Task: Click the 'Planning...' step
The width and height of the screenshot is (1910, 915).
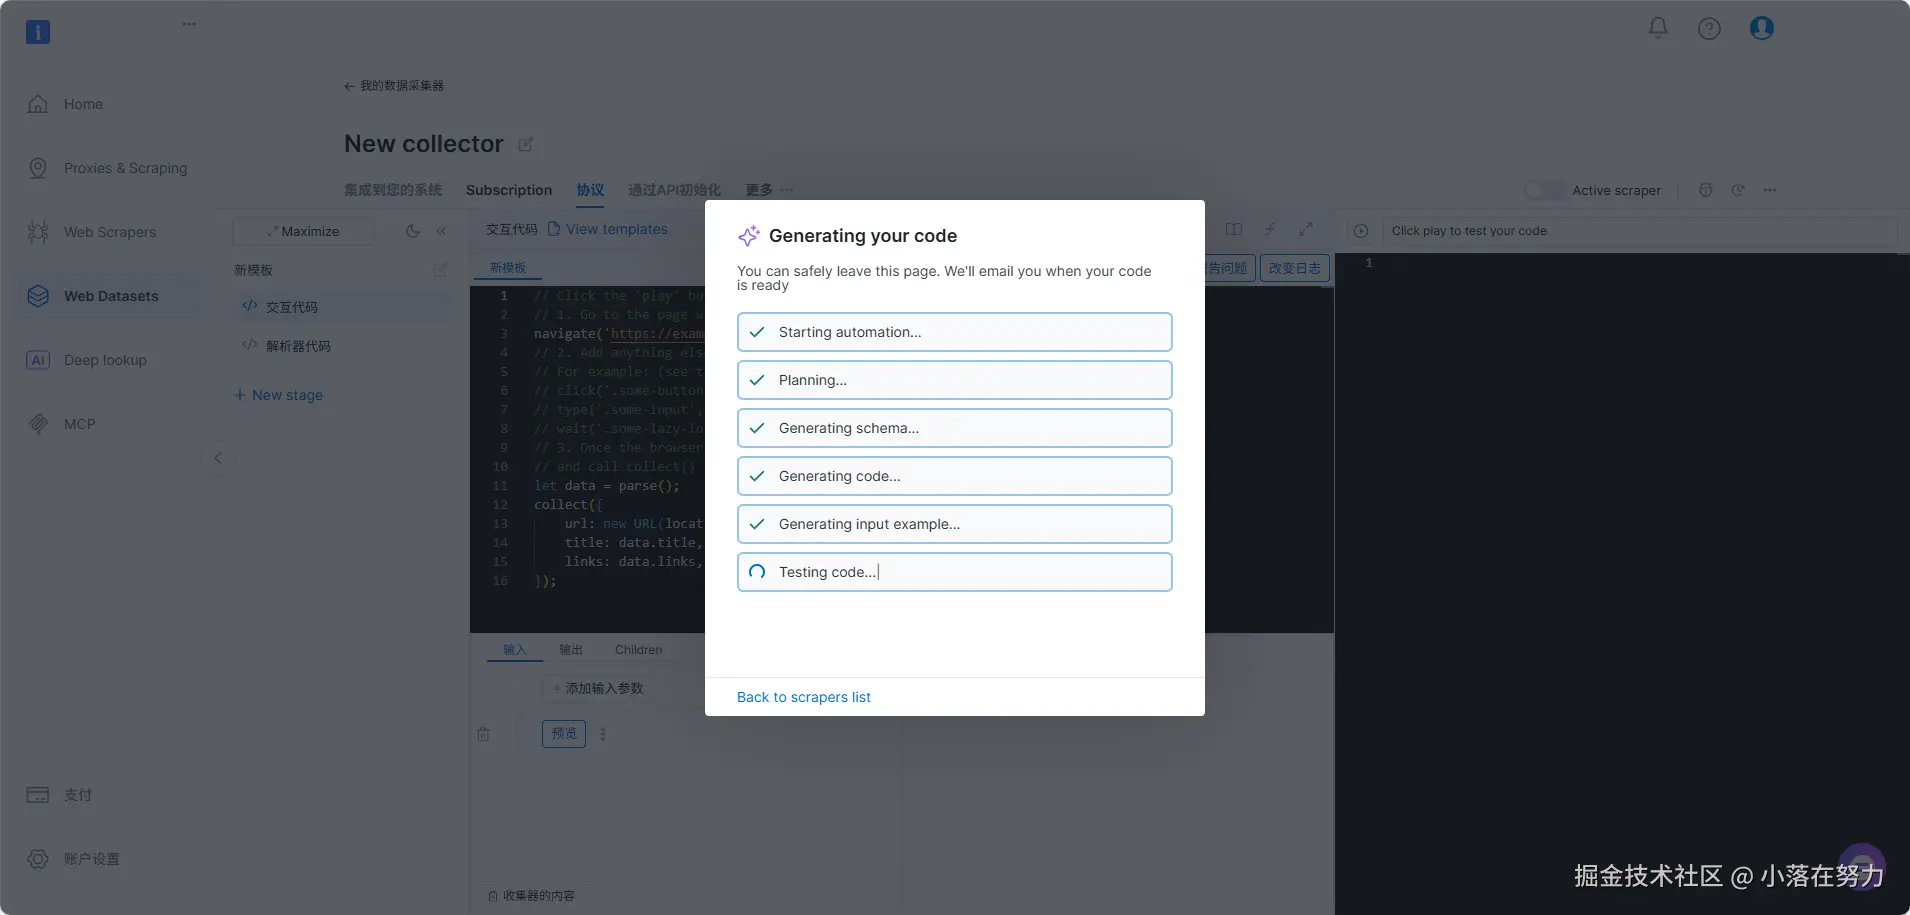Action: [x=955, y=380]
